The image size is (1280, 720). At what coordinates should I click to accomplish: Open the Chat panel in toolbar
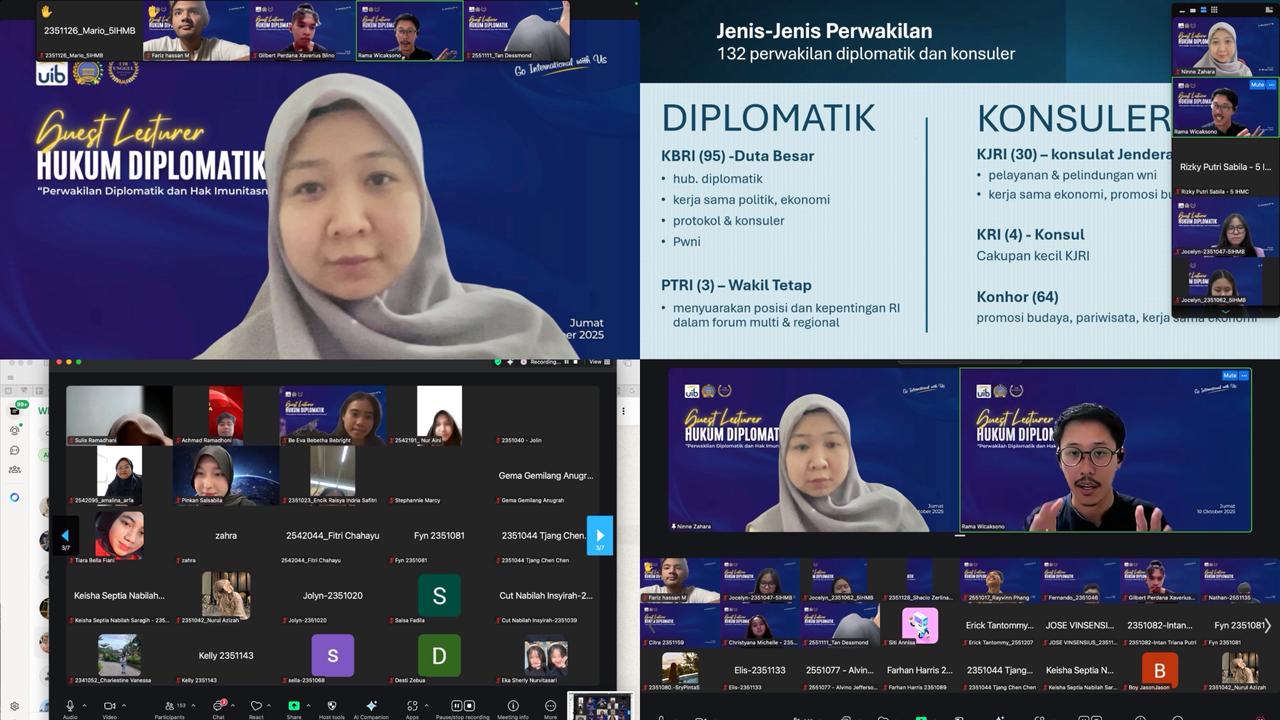(x=218, y=706)
